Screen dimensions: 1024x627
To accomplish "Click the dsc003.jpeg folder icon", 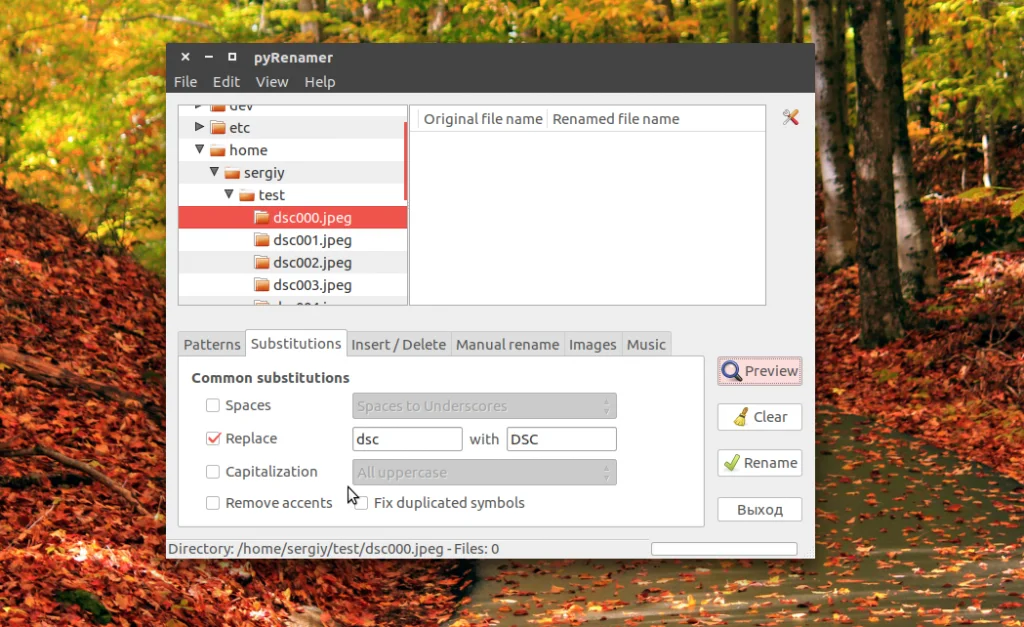I will [x=261, y=285].
